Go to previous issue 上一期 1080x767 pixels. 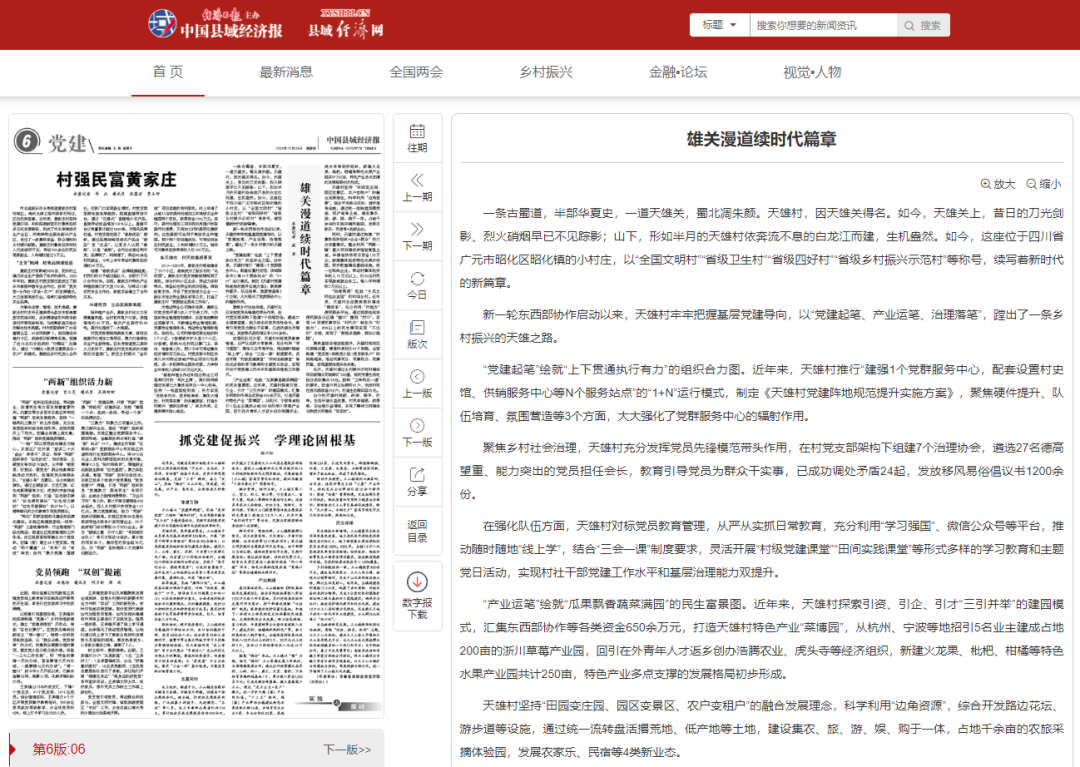[x=417, y=187]
